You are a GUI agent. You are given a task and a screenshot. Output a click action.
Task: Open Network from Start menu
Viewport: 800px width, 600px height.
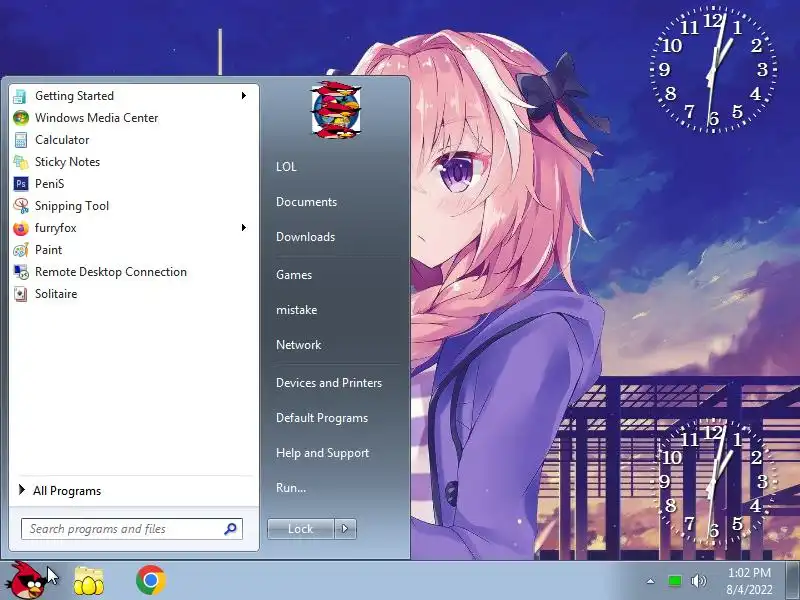tap(298, 345)
